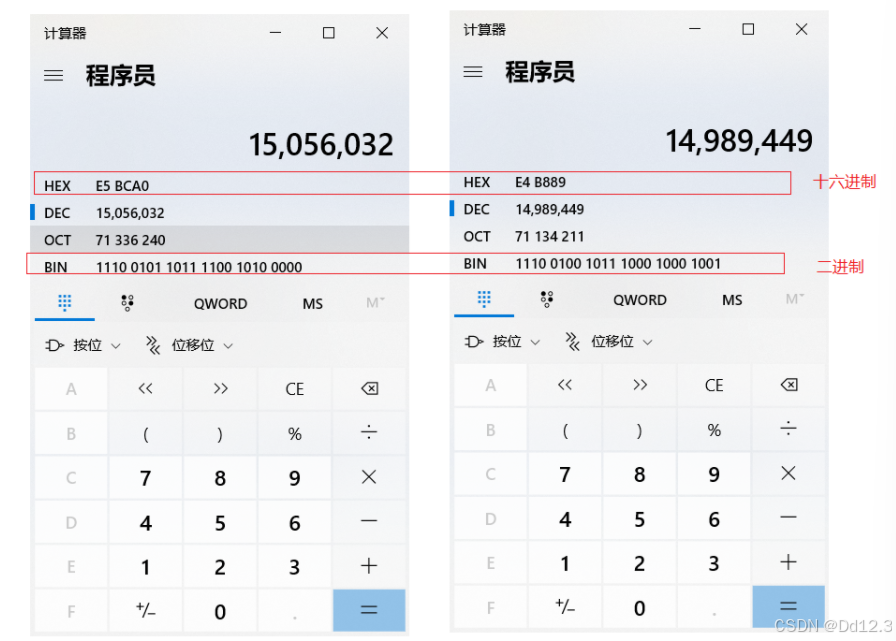Click +/- negate key in left calculator
Screen dimensions: 896x641
tap(146, 611)
